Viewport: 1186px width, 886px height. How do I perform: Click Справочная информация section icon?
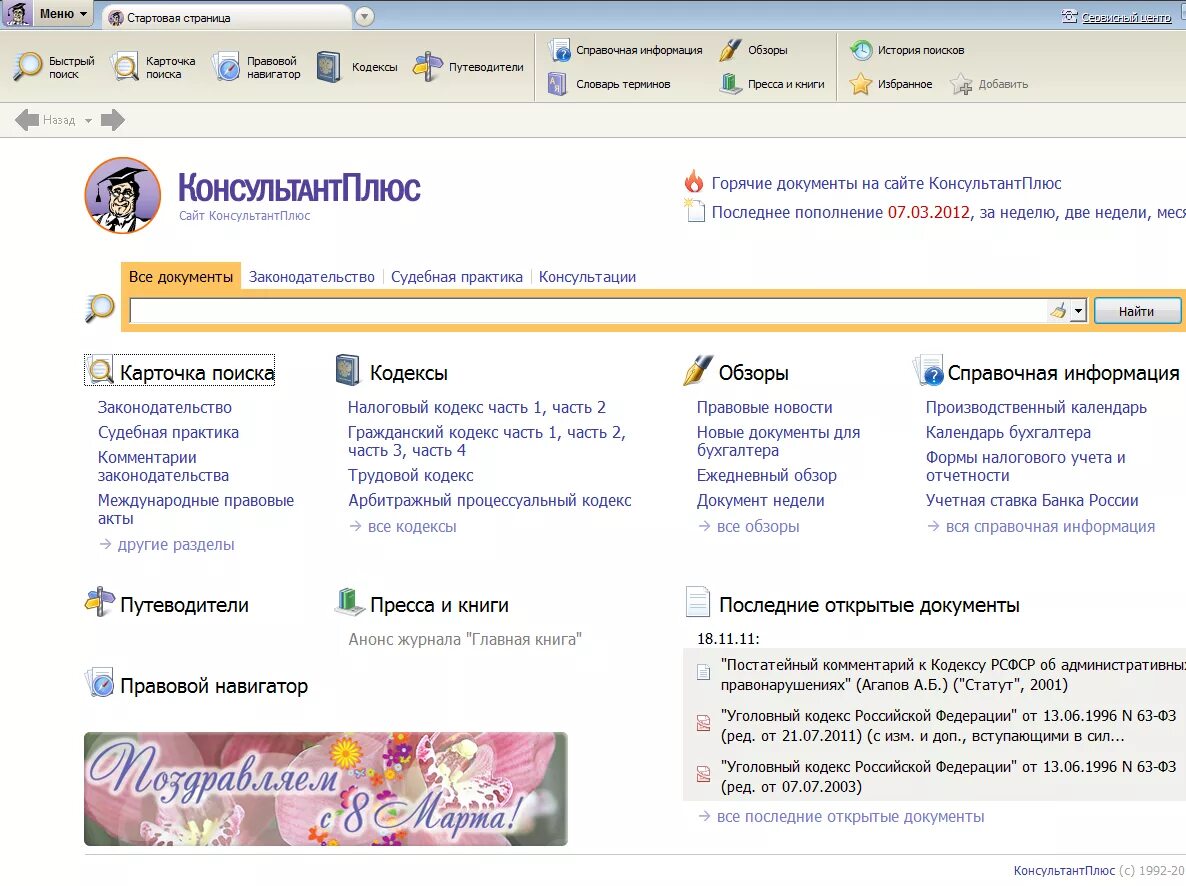click(929, 371)
